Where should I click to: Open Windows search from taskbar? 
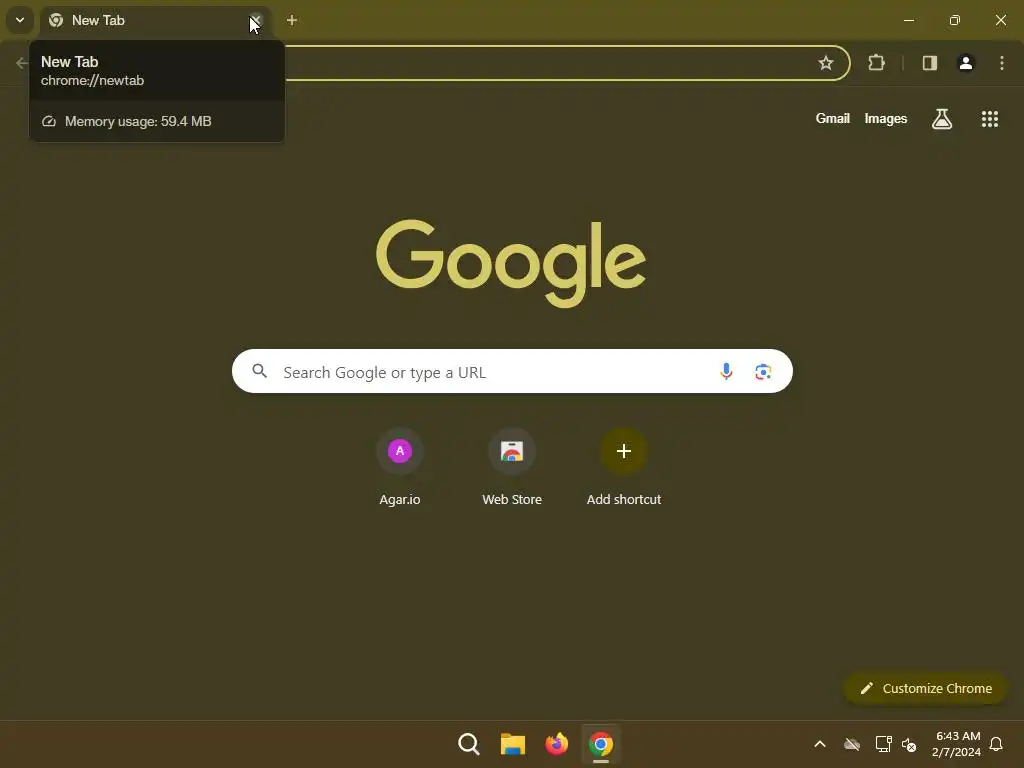[469, 744]
